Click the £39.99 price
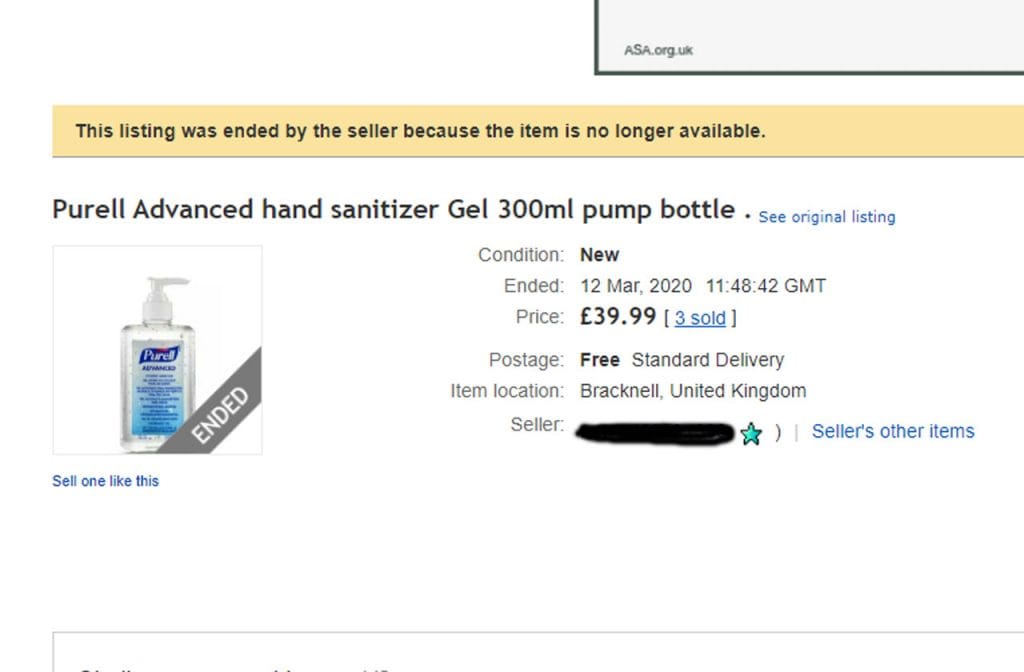 point(618,317)
